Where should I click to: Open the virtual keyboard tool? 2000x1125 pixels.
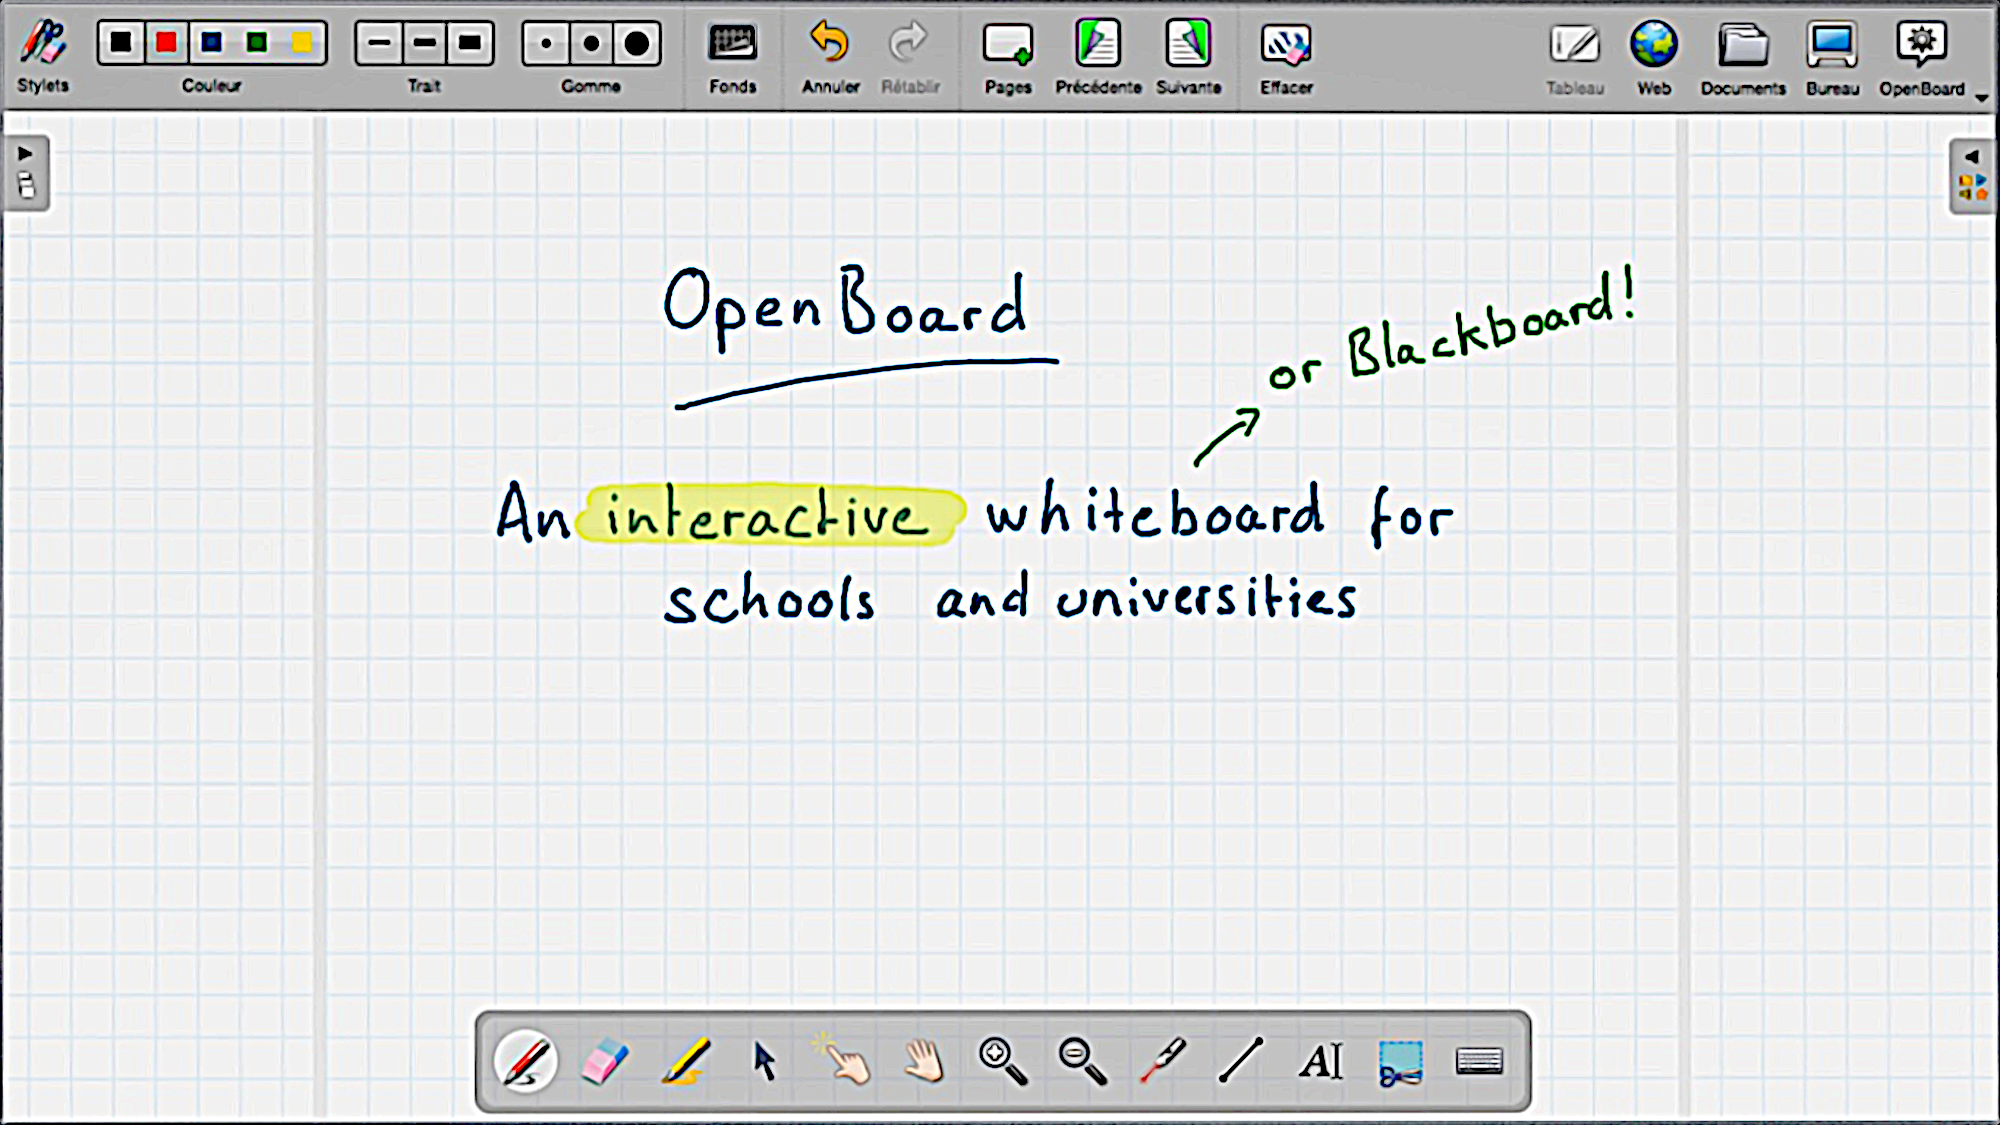coord(1478,1061)
